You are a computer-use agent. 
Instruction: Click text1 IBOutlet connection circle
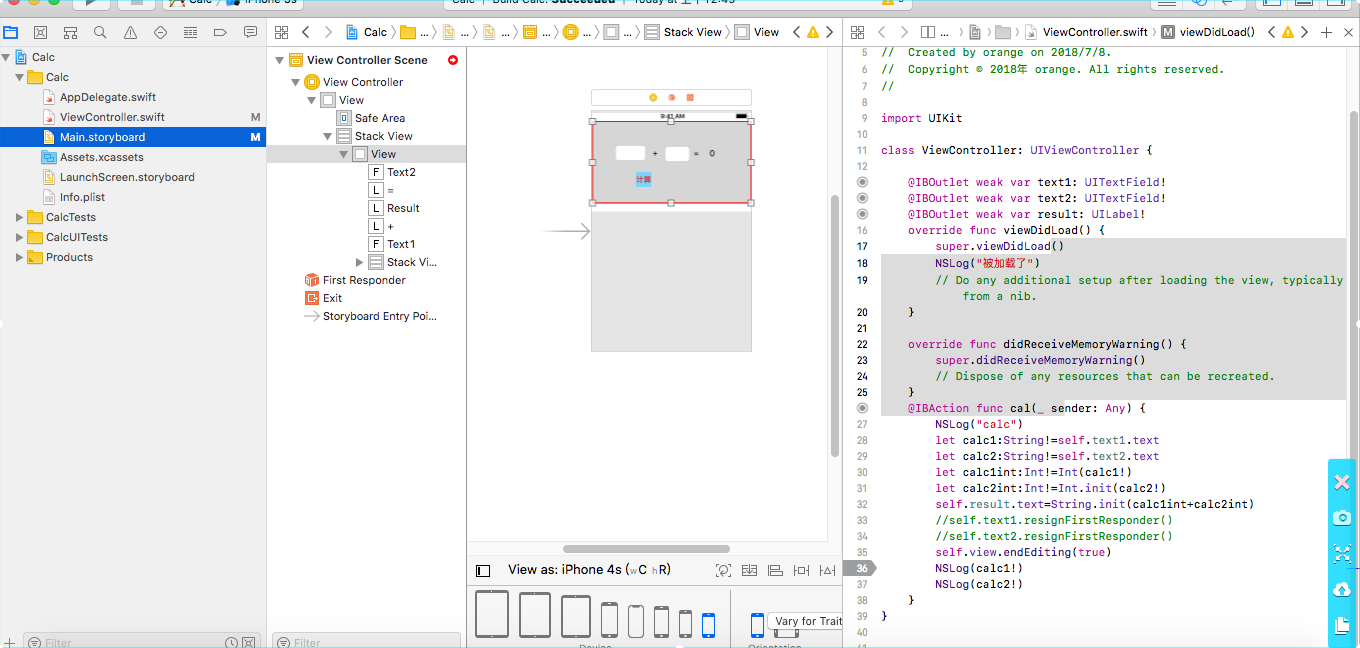(861, 182)
